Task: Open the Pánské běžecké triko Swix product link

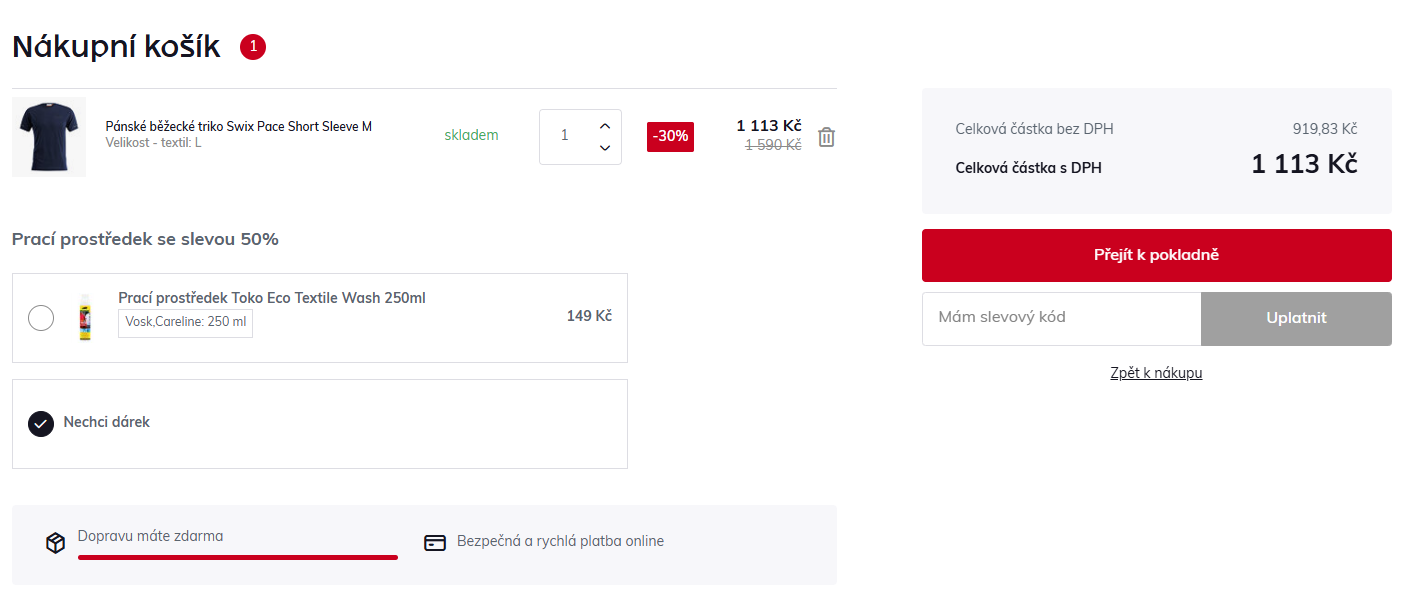Action: [x=238, y=127]
